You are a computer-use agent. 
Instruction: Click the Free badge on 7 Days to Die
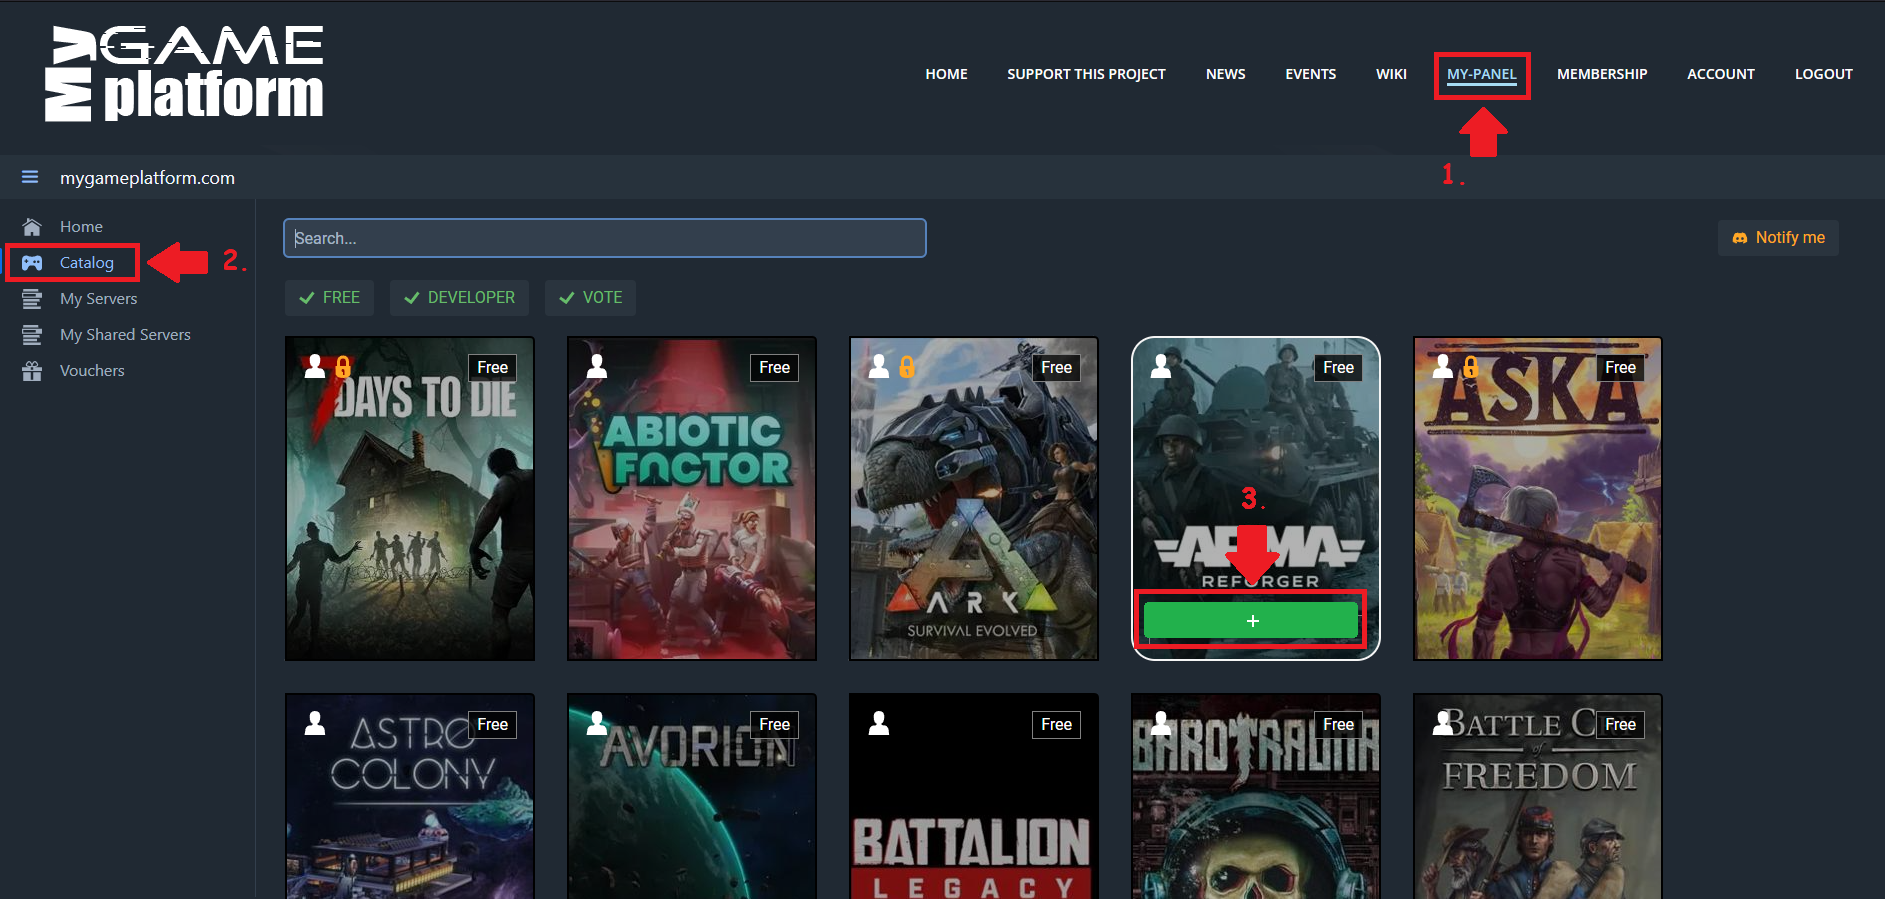(492, 368)
